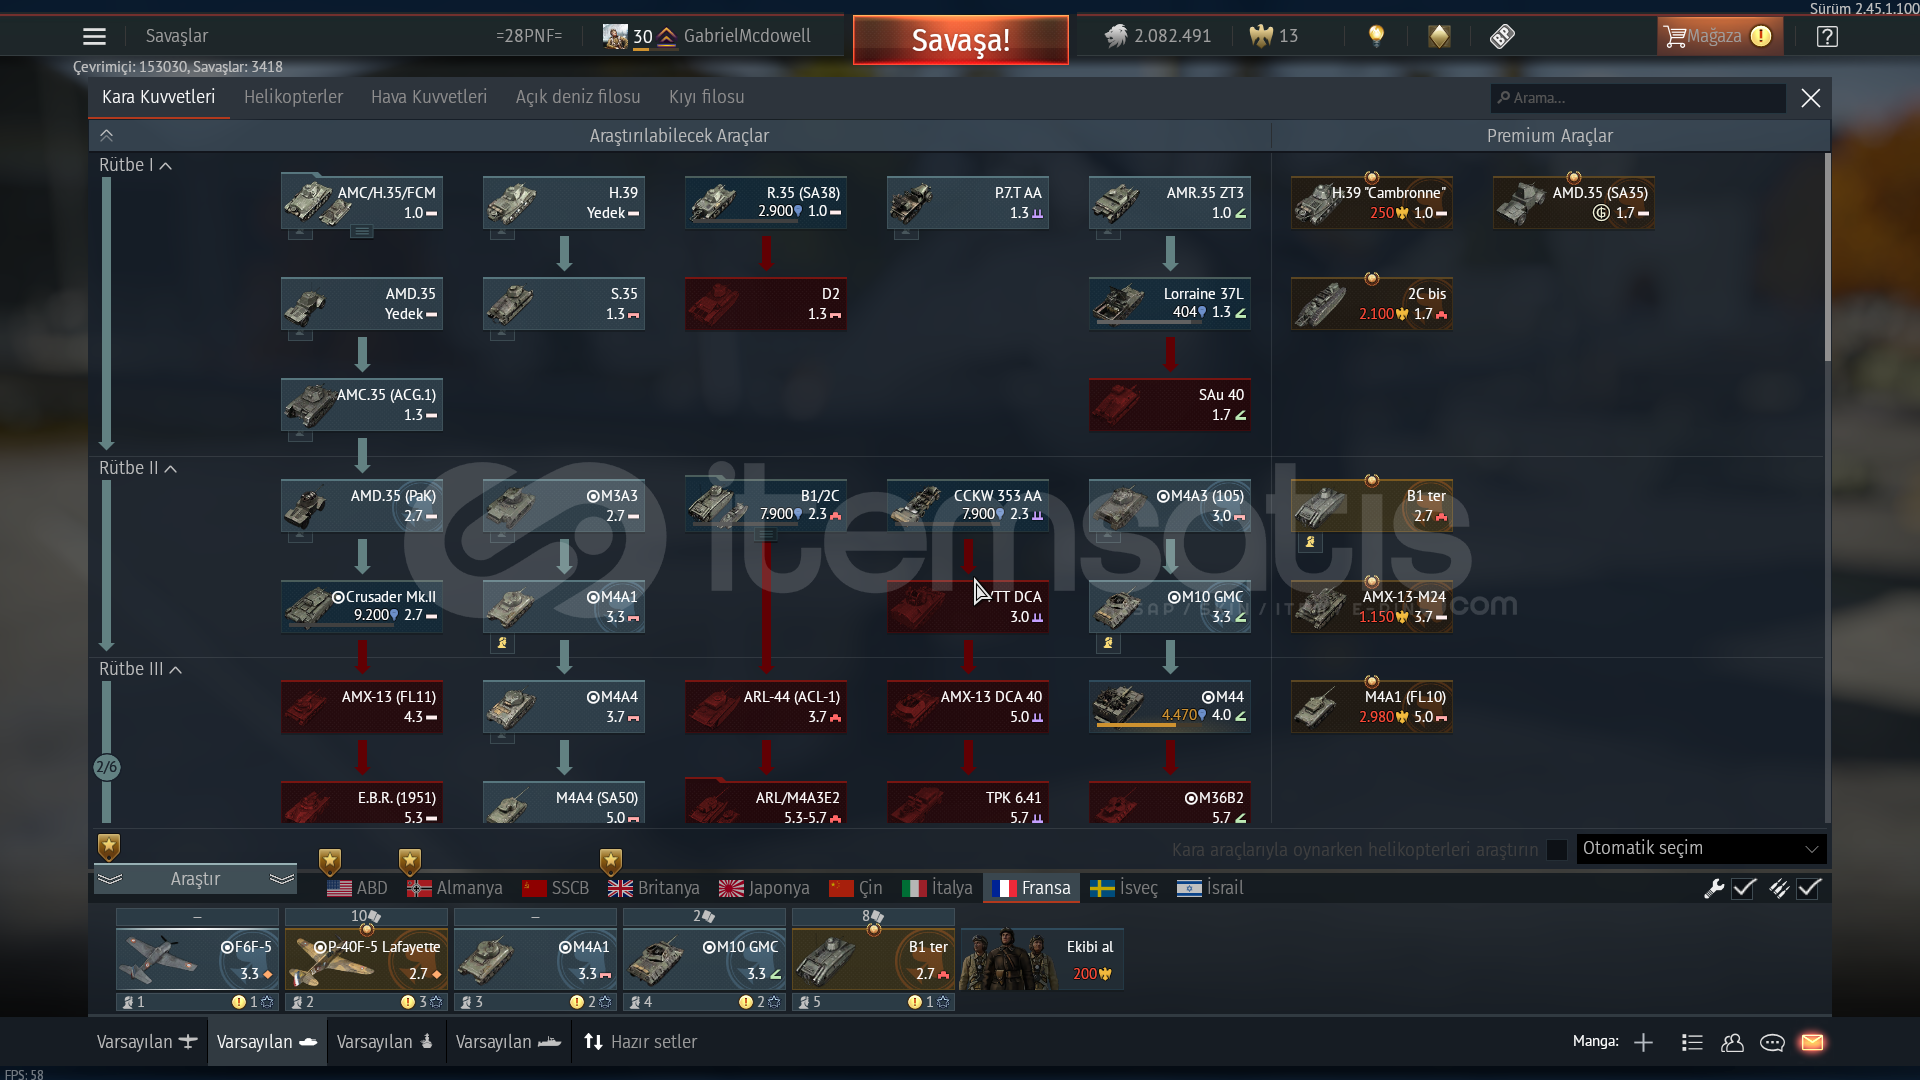
Task: Click the Arama search field
Action: [x=1640, y=98]
